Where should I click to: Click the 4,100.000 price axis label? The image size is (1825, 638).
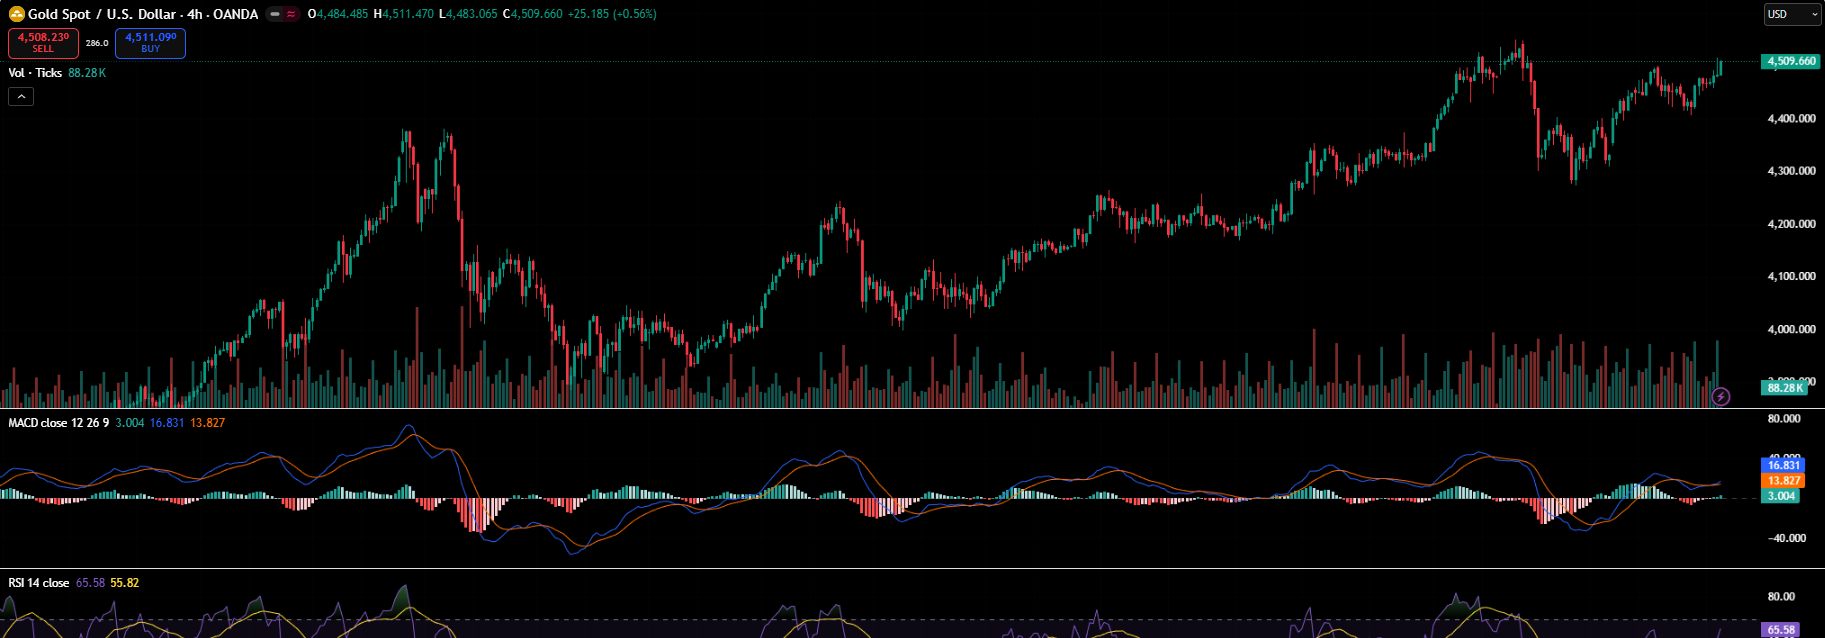1791,276
